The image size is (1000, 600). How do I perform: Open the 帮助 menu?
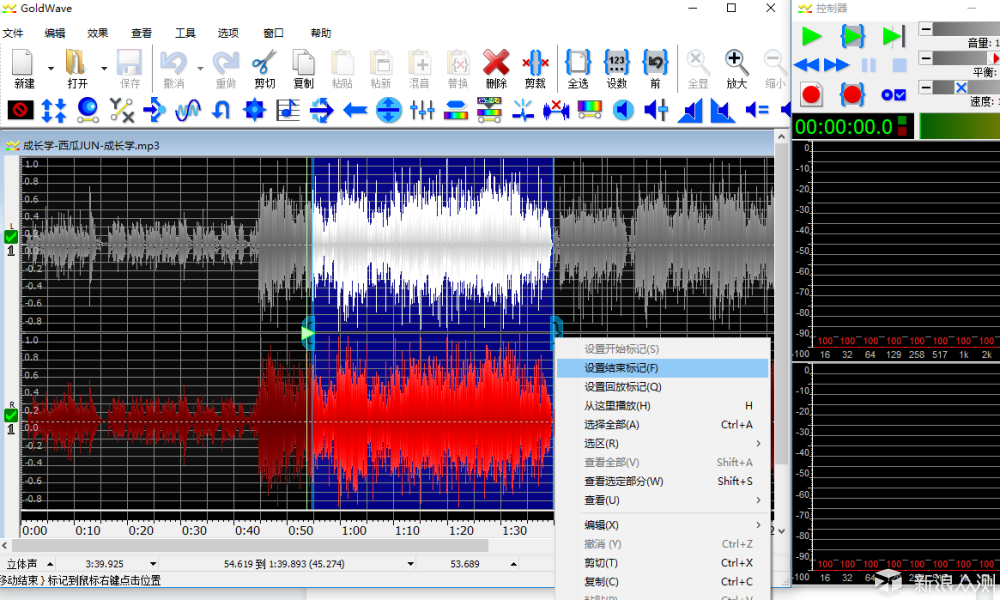pyautogui.click(x=321, y=33)
